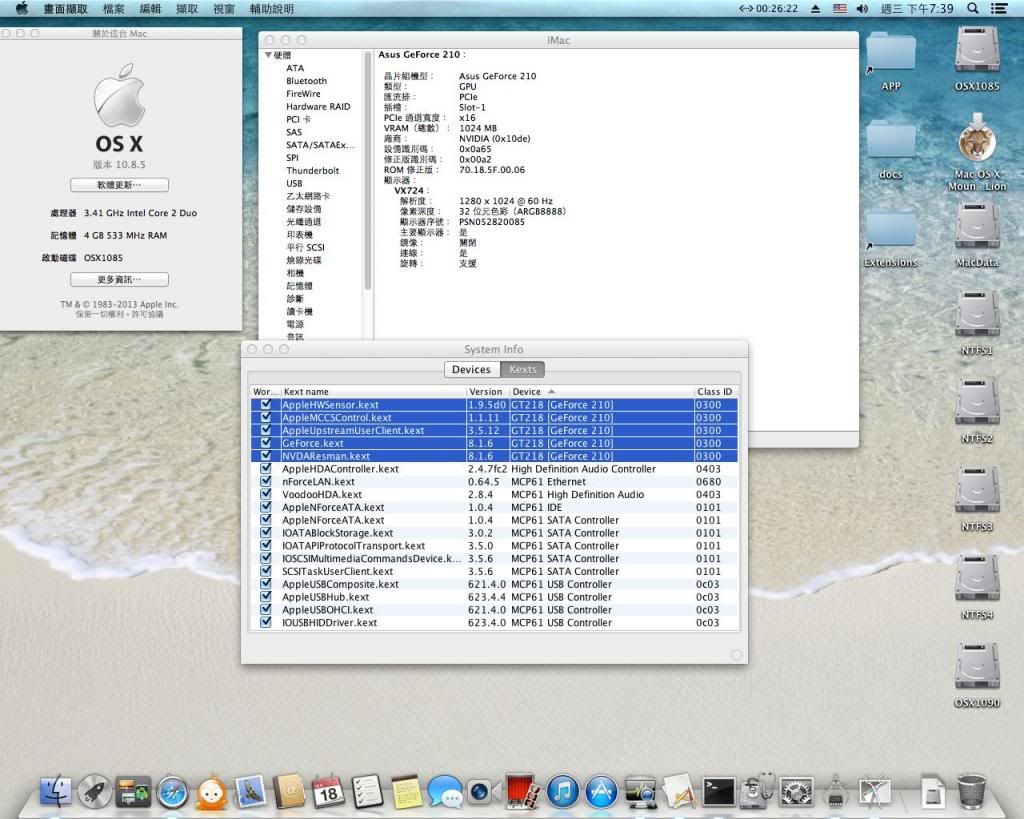Select the Kexts tab

[x=522, y=369]
